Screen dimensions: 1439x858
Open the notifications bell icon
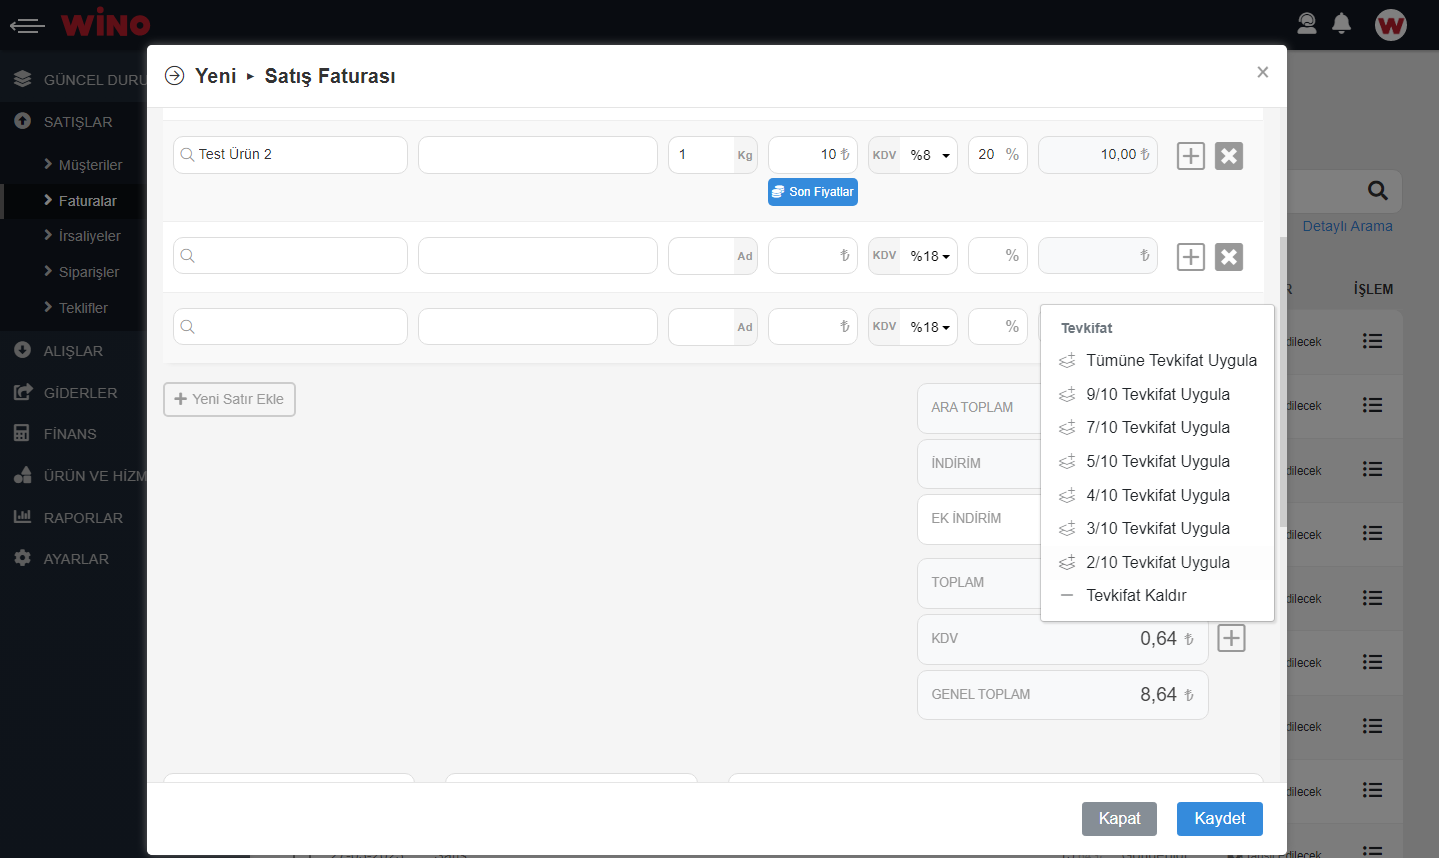(x=1341, y=23)
